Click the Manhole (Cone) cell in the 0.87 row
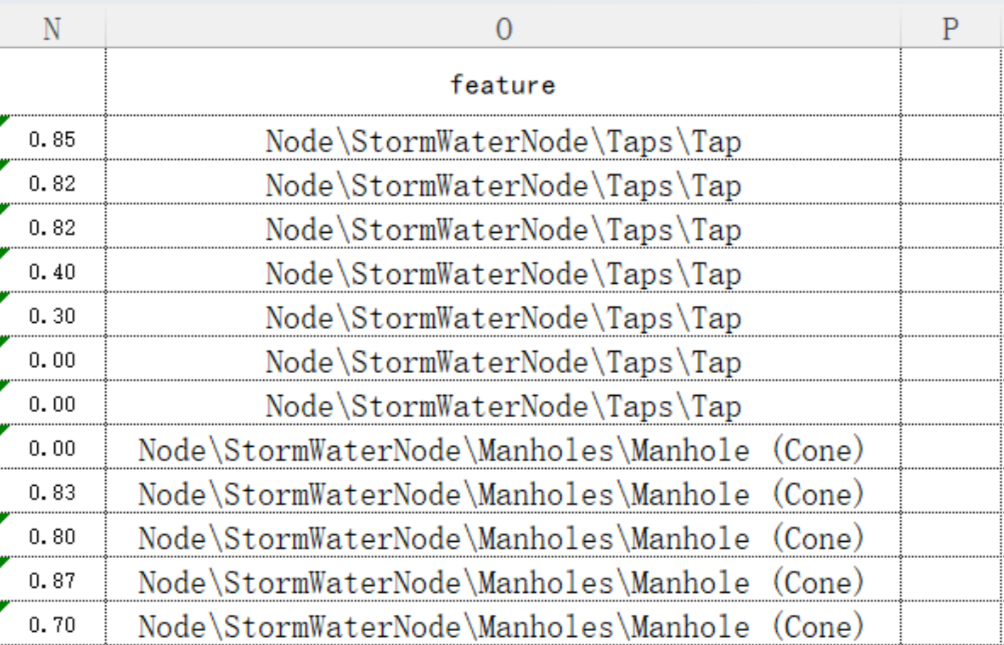The width and height of the screenshot is (1004, 645). tap(503, 582)
